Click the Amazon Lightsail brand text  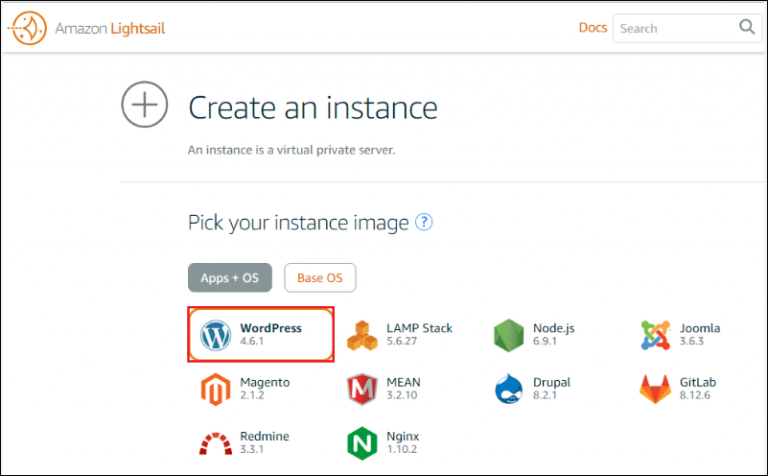pos(110,28)
